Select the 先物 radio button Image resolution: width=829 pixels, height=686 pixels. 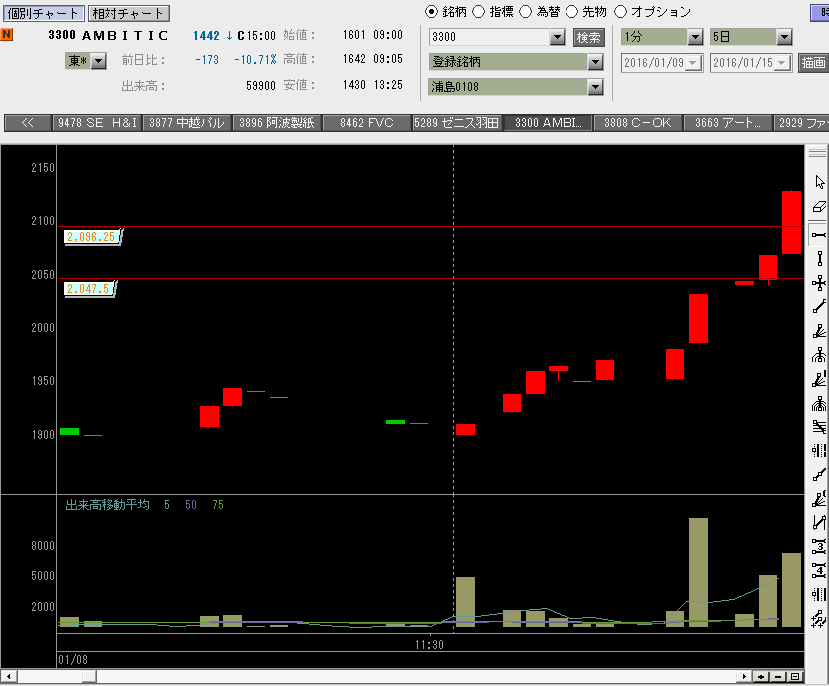click(x=572, y=12)
